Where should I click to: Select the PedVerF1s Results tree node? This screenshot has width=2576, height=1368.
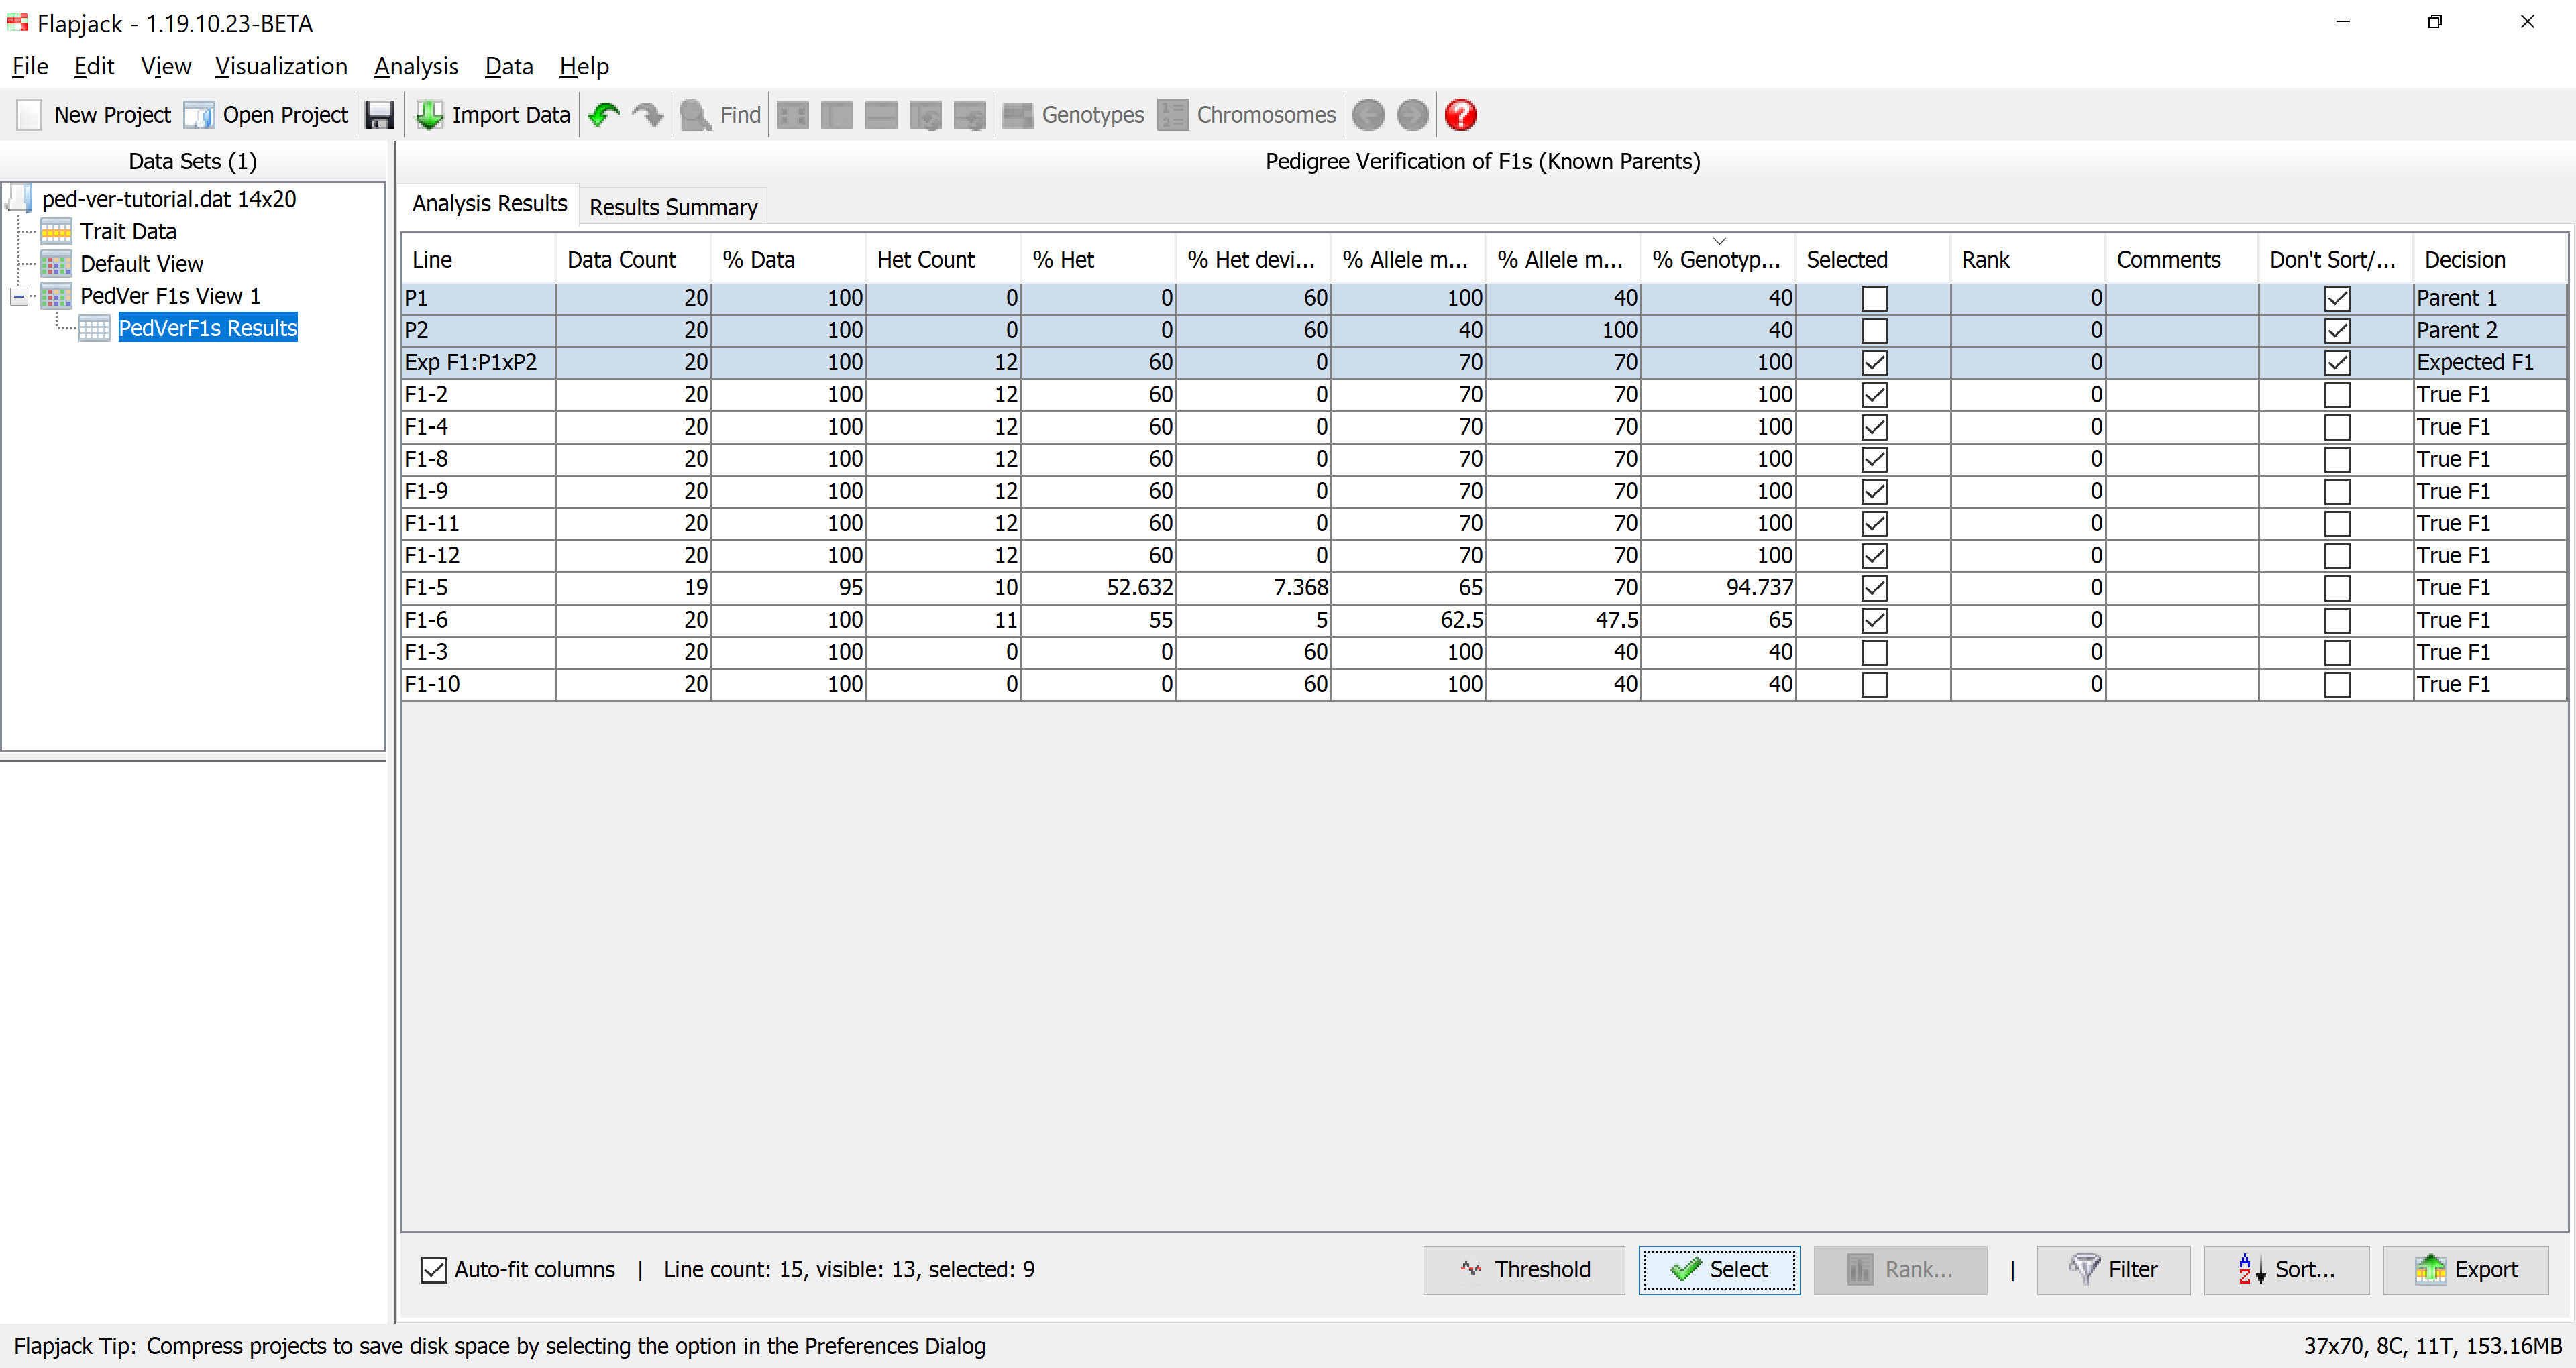[208, 328]
